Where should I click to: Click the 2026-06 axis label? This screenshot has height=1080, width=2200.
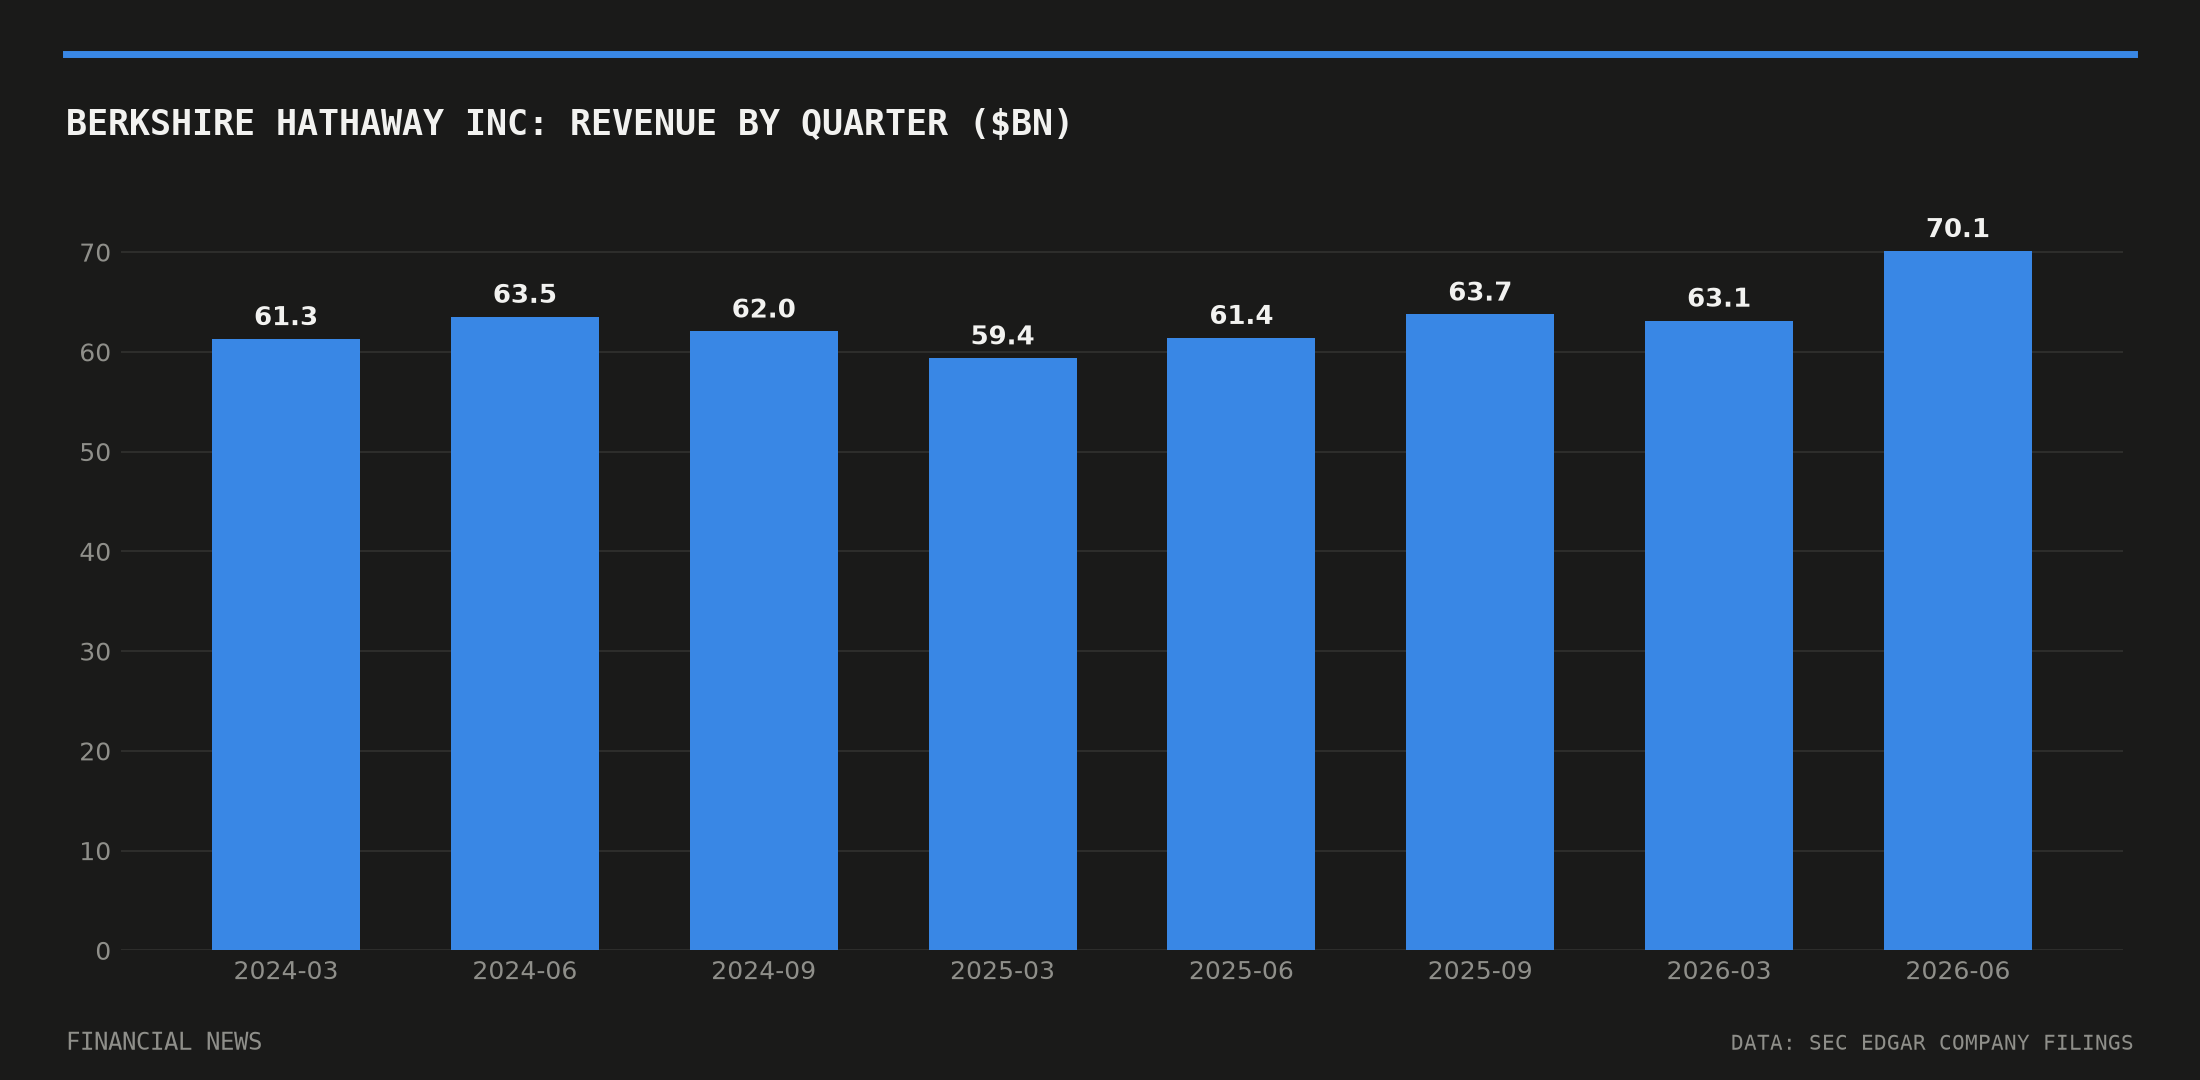(1958, 971)
